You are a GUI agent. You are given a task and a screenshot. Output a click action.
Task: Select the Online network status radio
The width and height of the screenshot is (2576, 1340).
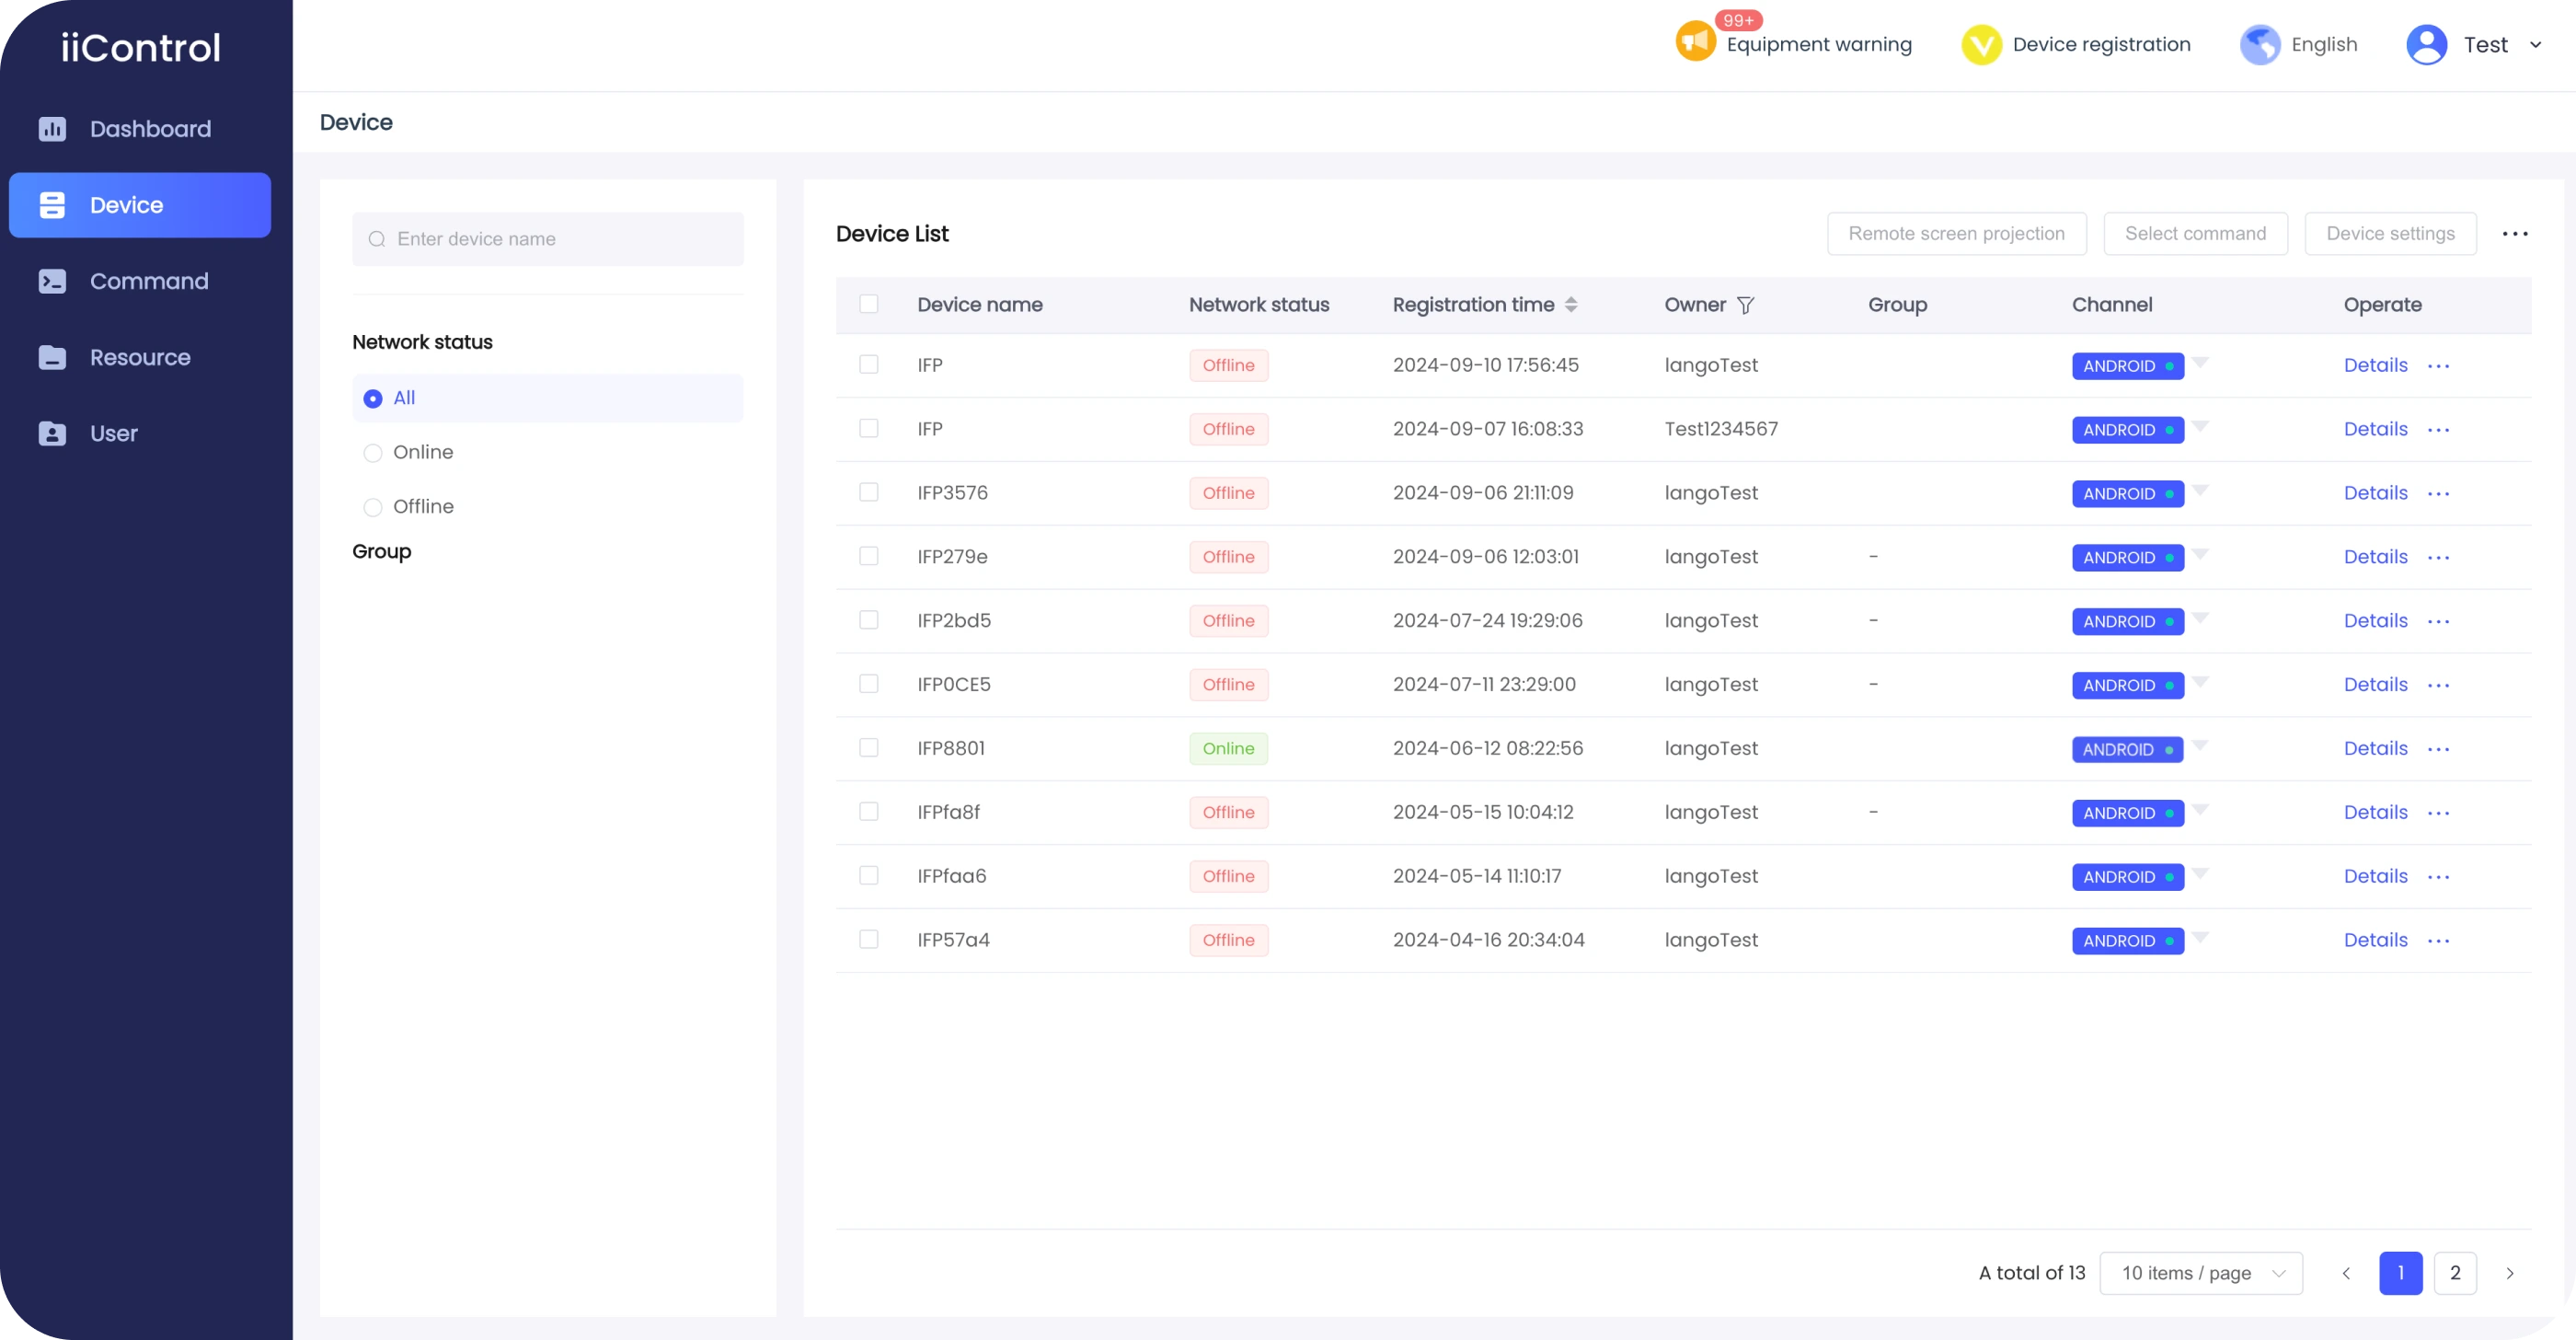373,453
